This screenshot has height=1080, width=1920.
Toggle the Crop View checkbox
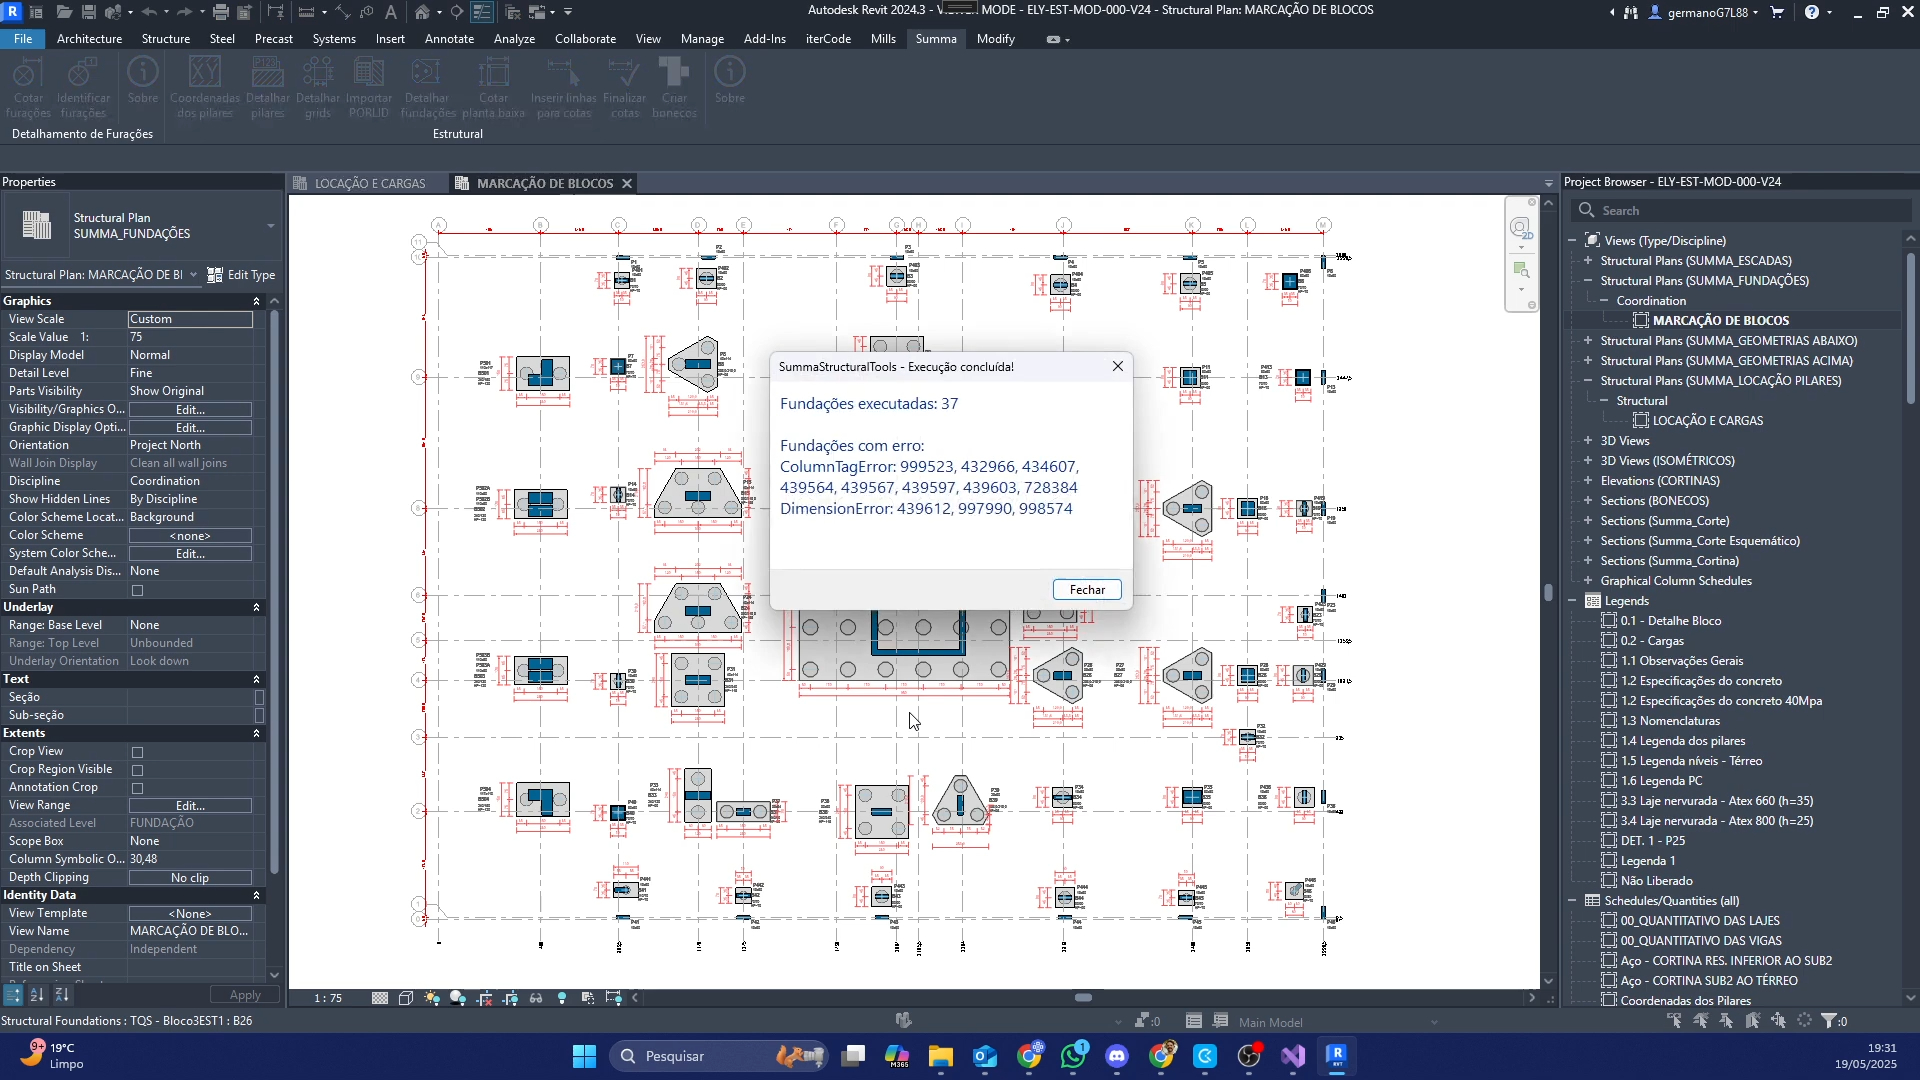[x=138, y=752]
